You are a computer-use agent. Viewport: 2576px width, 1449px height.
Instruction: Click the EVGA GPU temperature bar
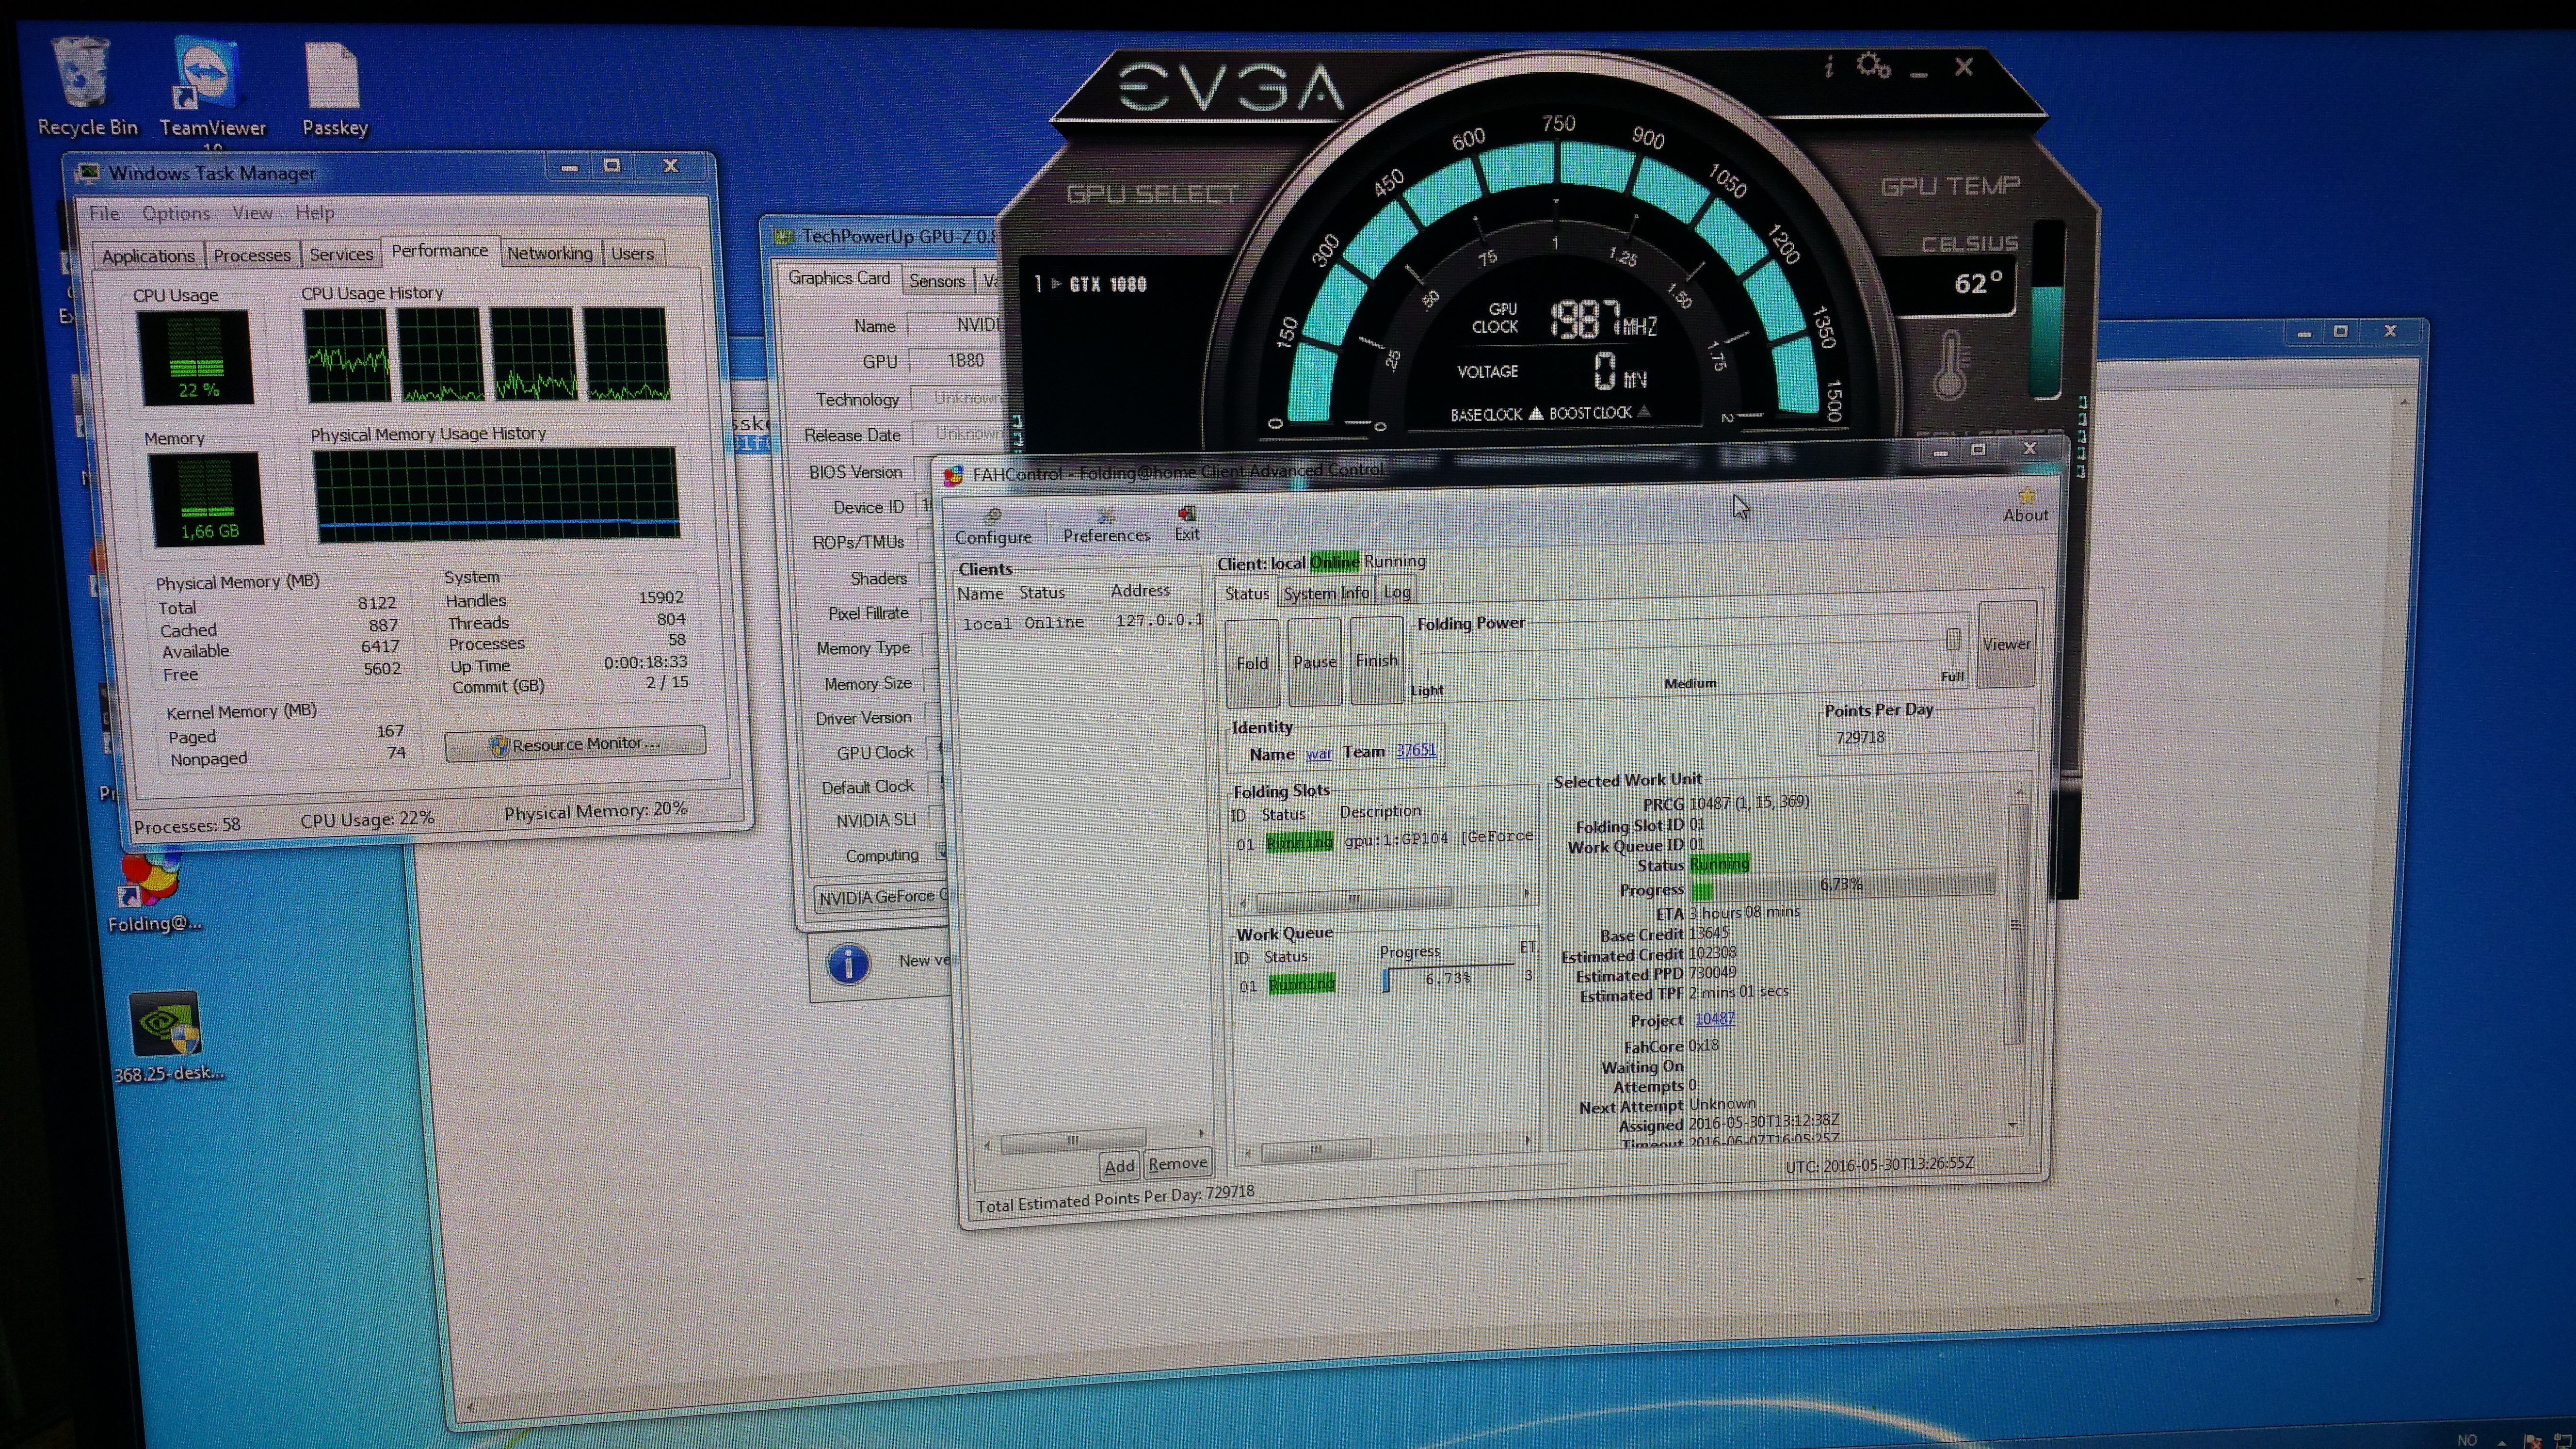[2047, 310]
